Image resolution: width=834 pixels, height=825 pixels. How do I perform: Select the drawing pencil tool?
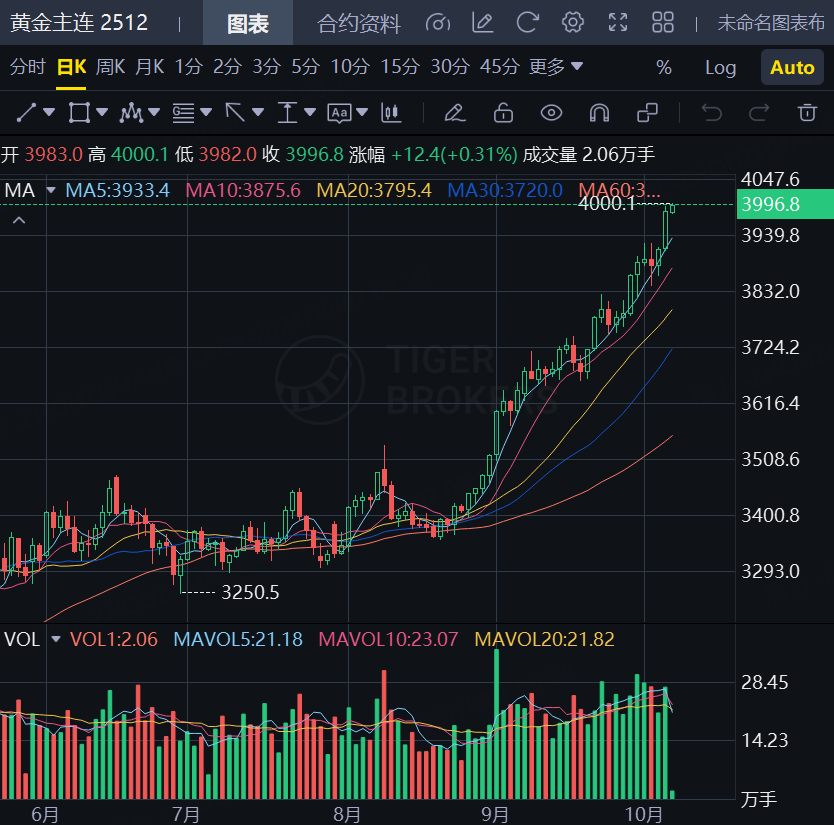pyautogui.click(x=454, y=112)
